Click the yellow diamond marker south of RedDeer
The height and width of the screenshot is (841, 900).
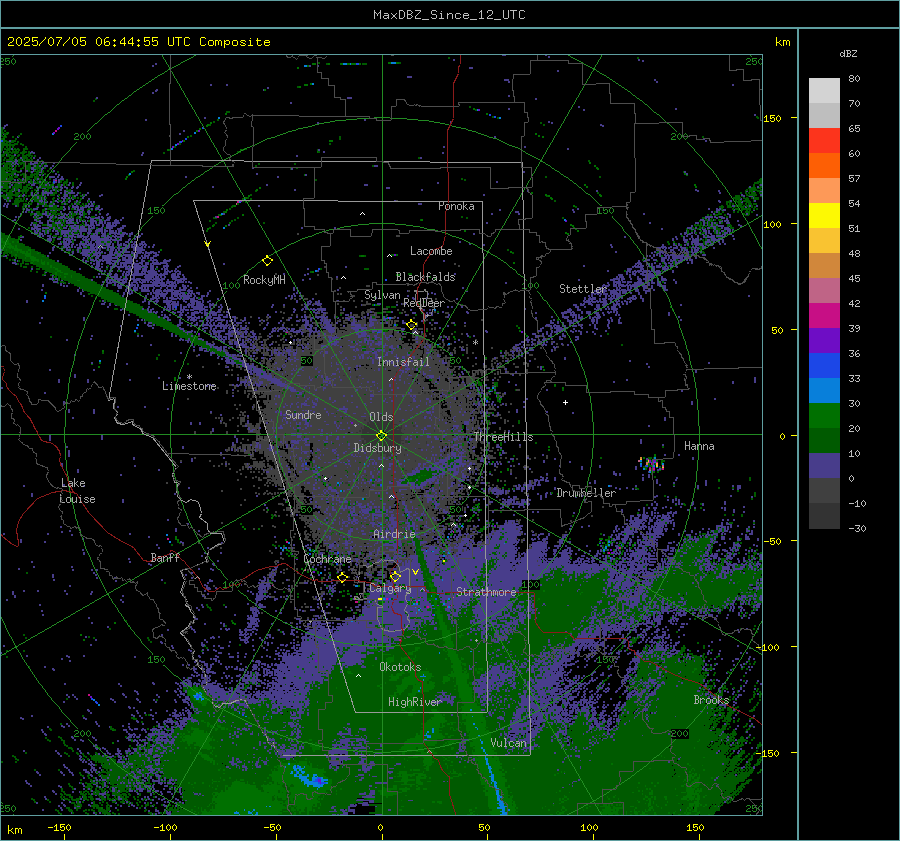pos(411,325)
